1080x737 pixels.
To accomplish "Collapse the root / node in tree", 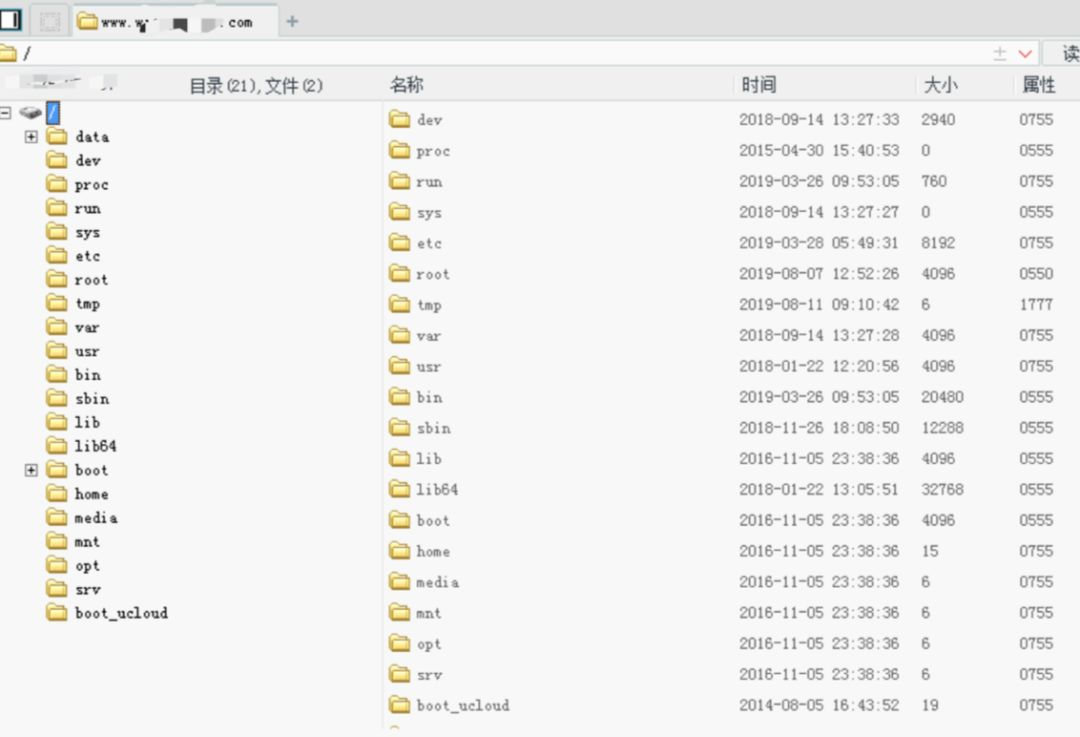I will pos(6,112).
